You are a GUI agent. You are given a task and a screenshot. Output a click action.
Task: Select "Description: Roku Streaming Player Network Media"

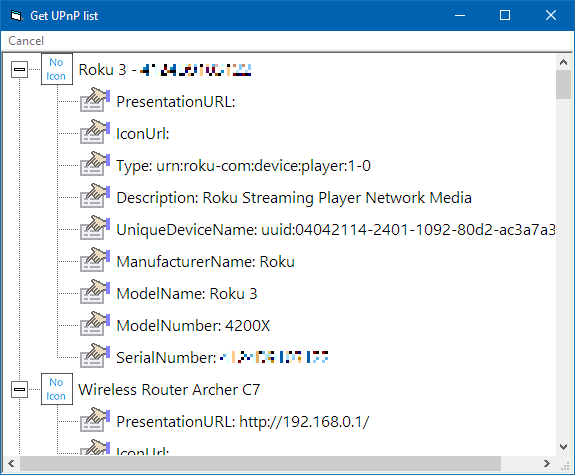click(294, 198)
